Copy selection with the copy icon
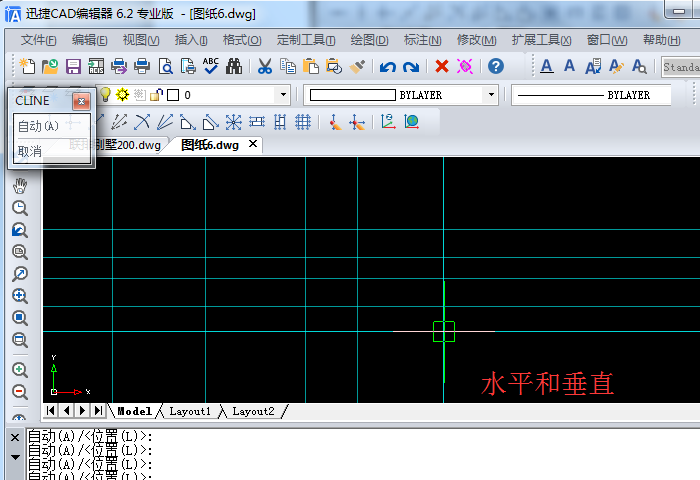The width and height of the screenshot is (700, 480). coord(288,67)
